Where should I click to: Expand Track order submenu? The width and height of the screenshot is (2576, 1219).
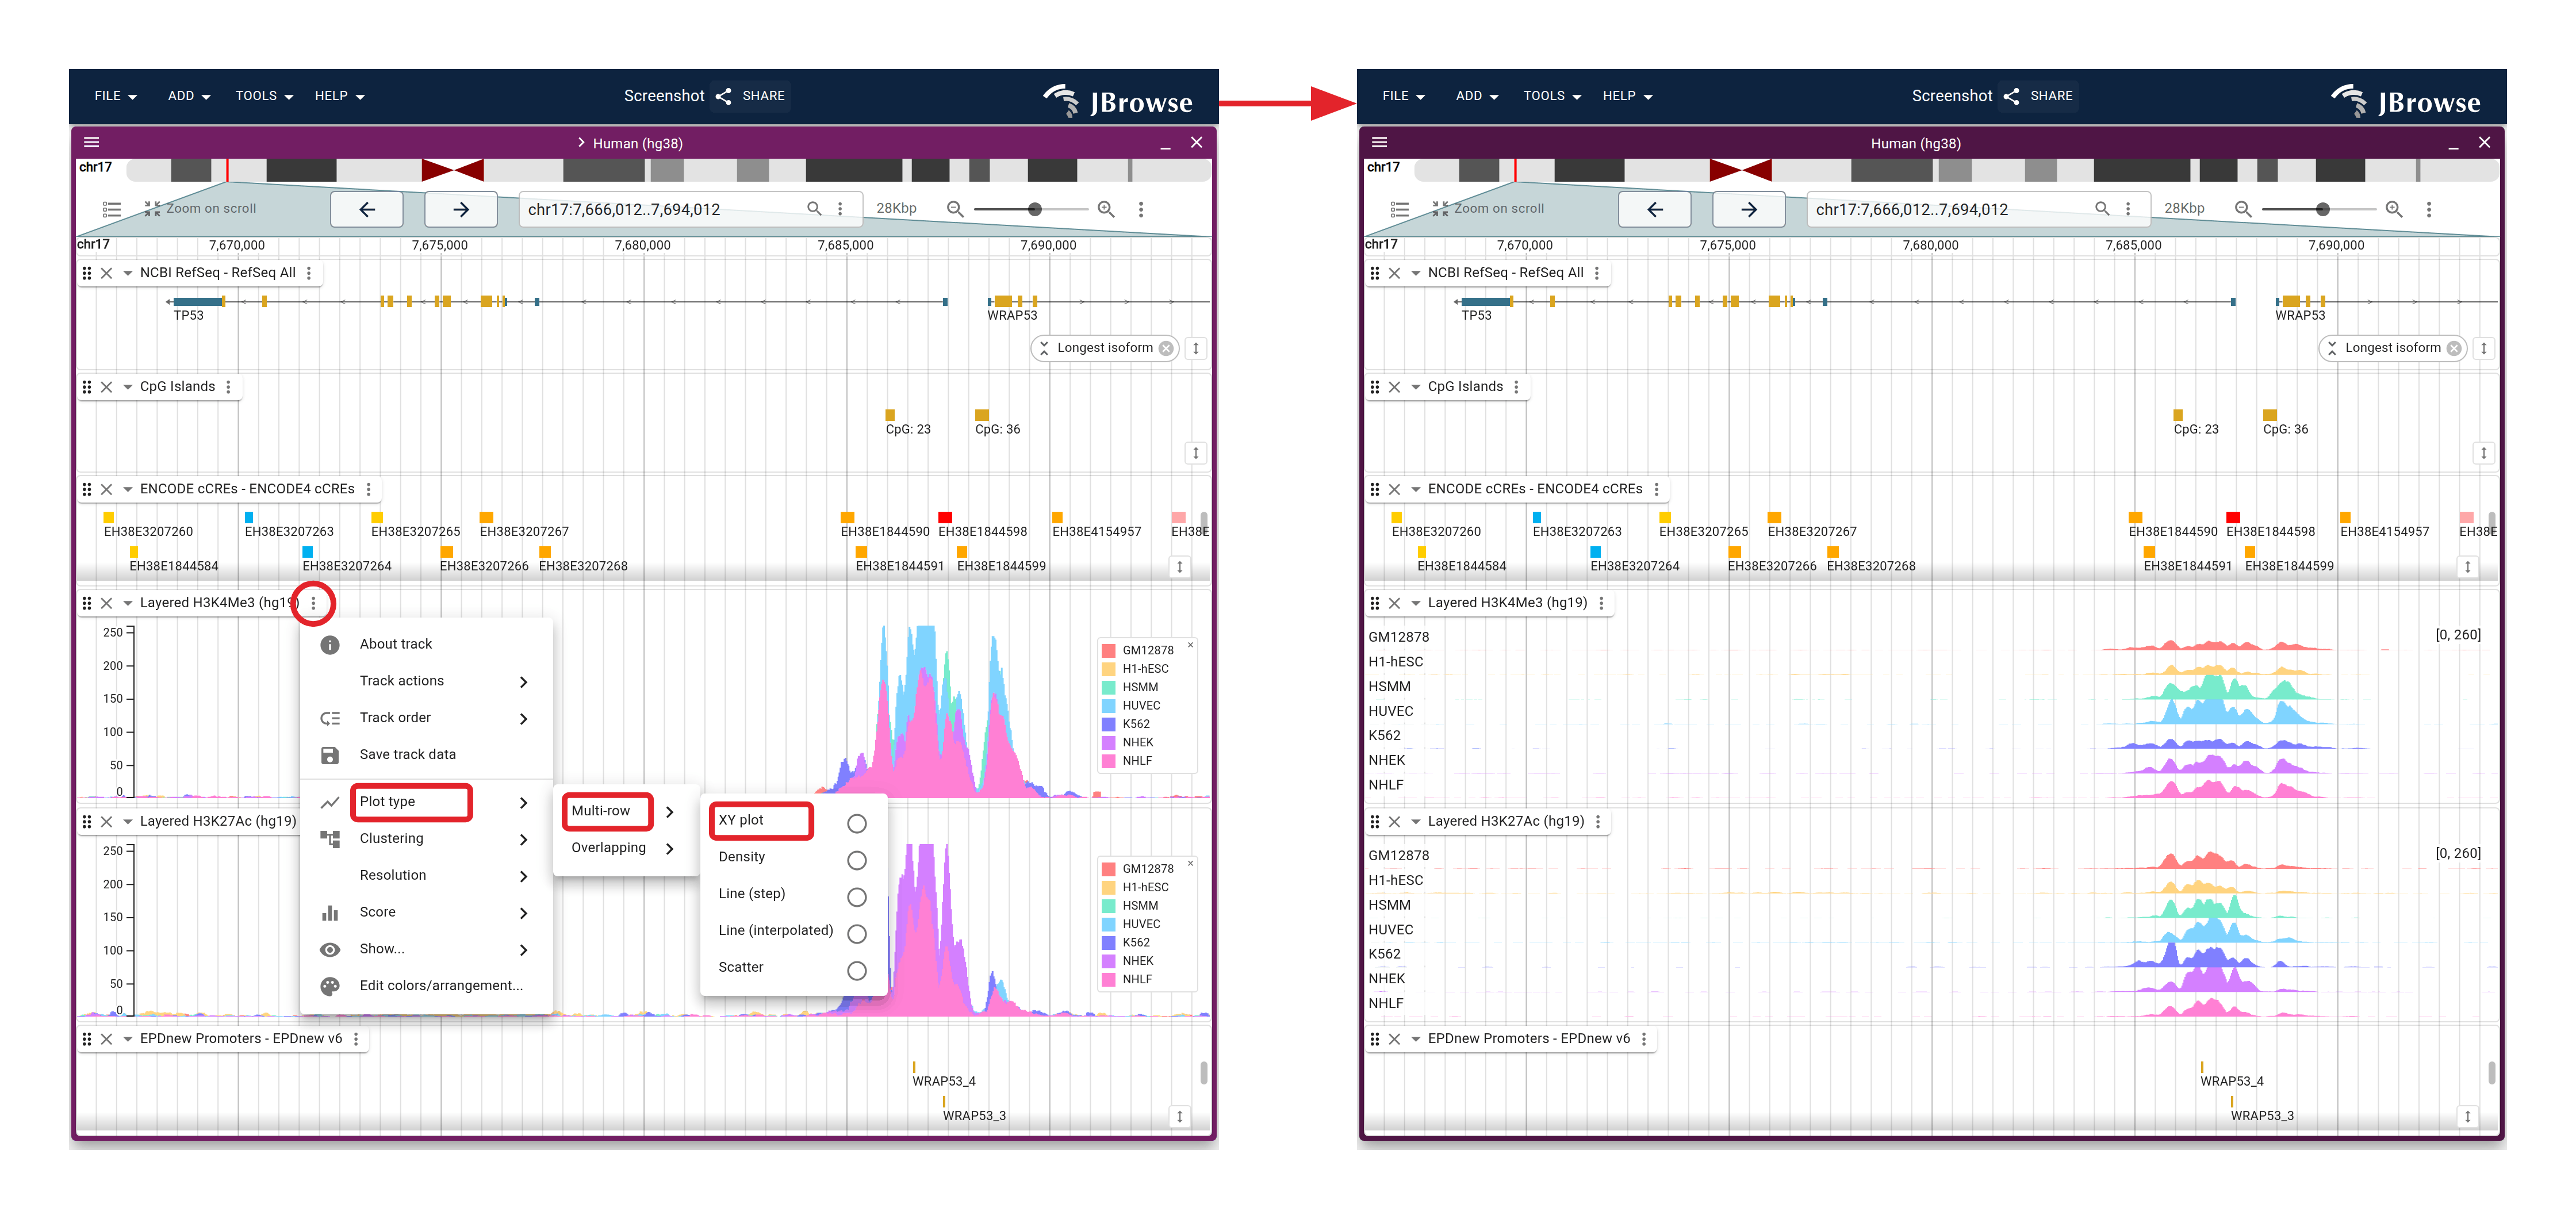(426, 718)
